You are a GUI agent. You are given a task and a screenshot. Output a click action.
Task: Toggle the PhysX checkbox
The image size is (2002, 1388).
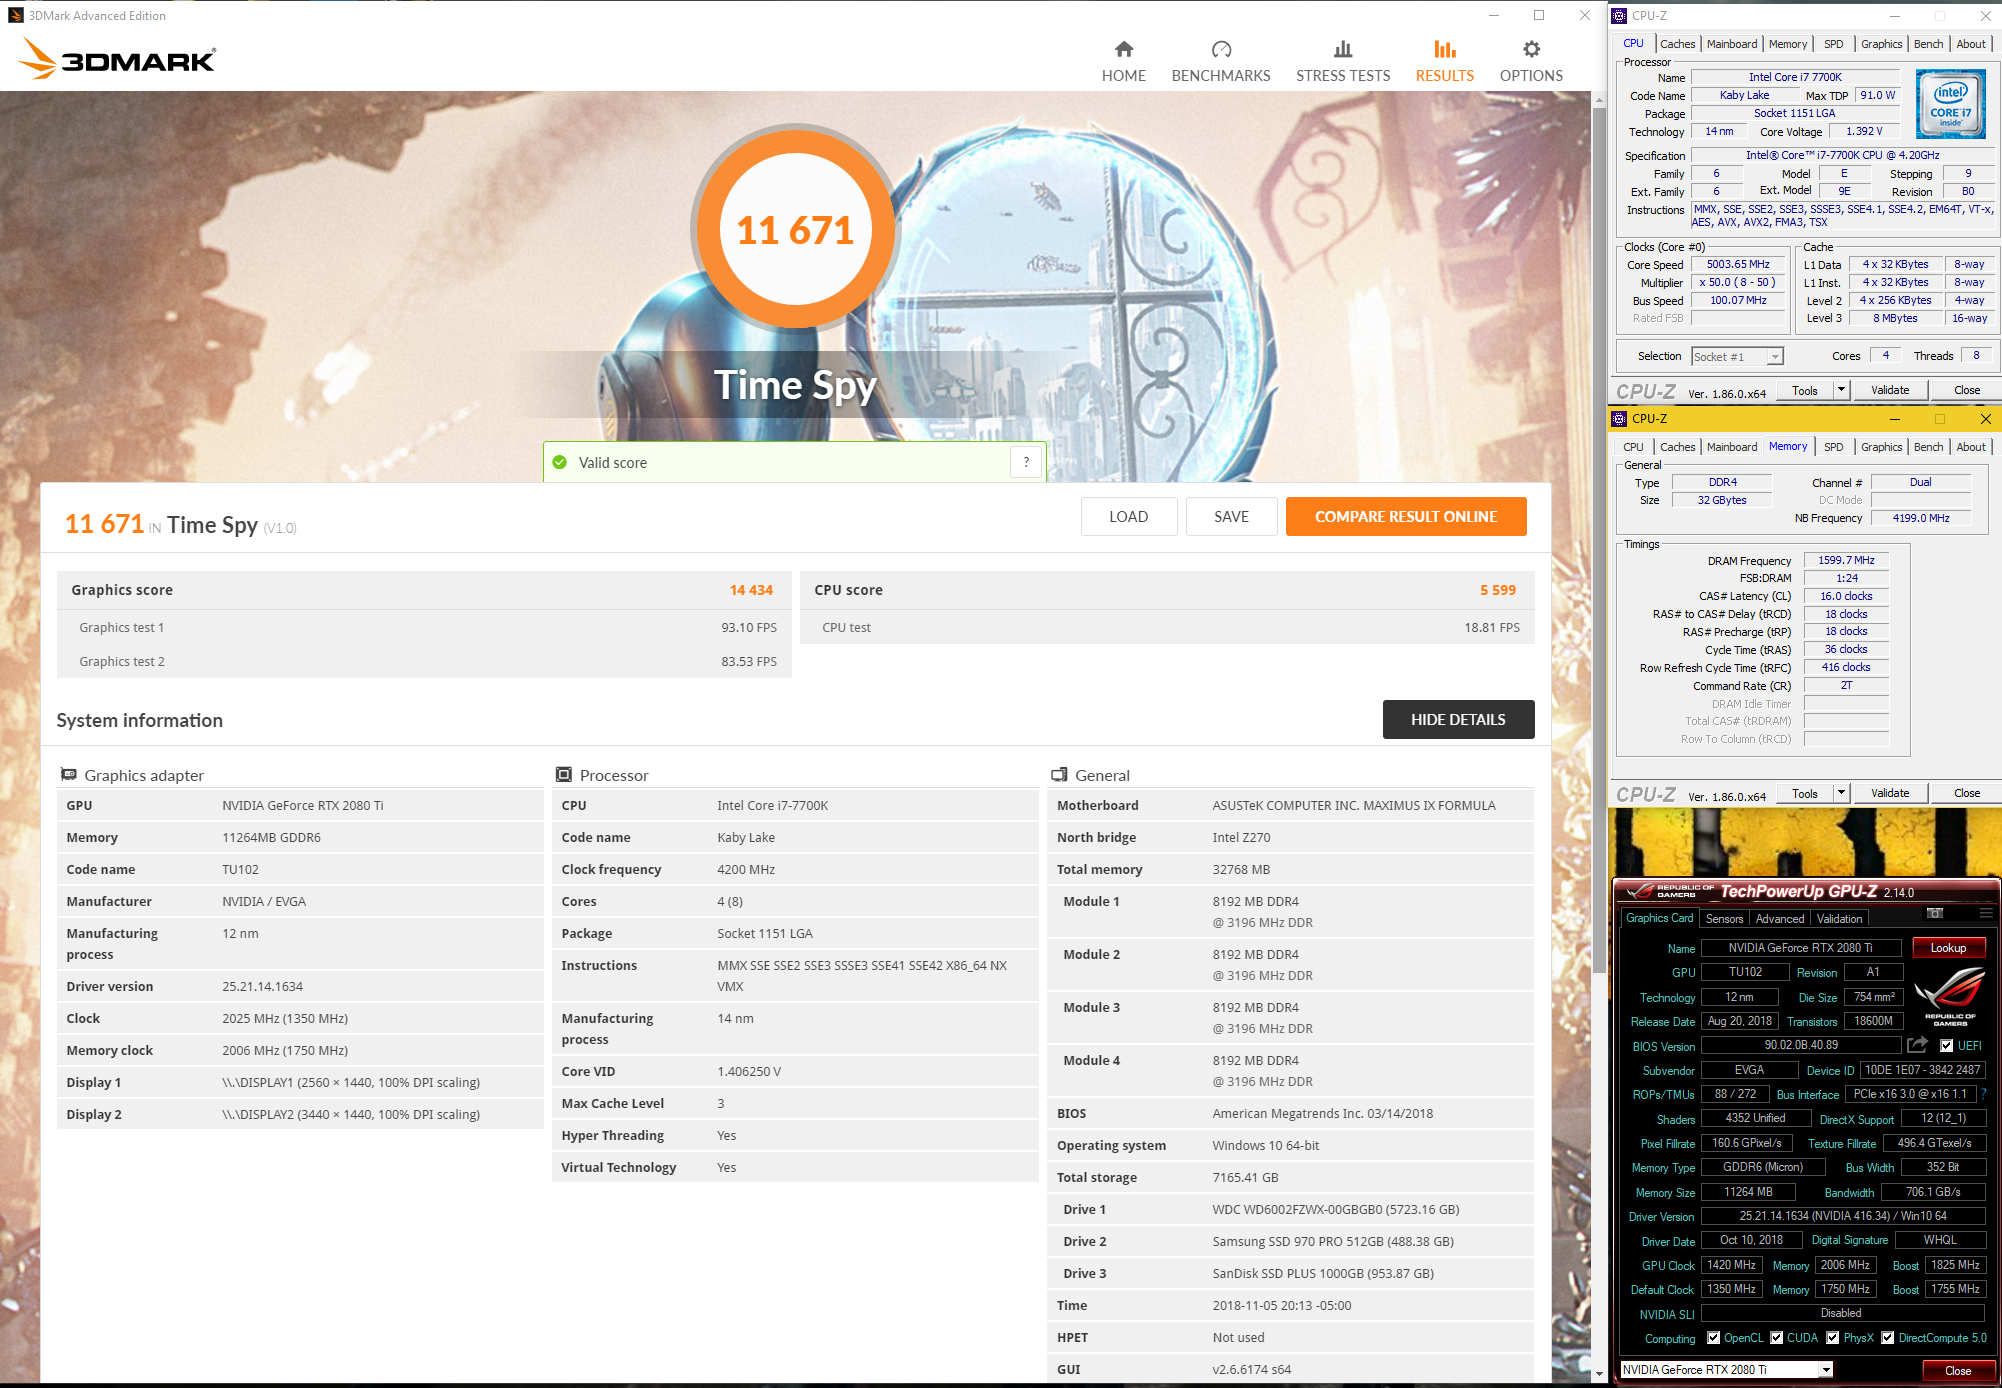[1832, 1338]
